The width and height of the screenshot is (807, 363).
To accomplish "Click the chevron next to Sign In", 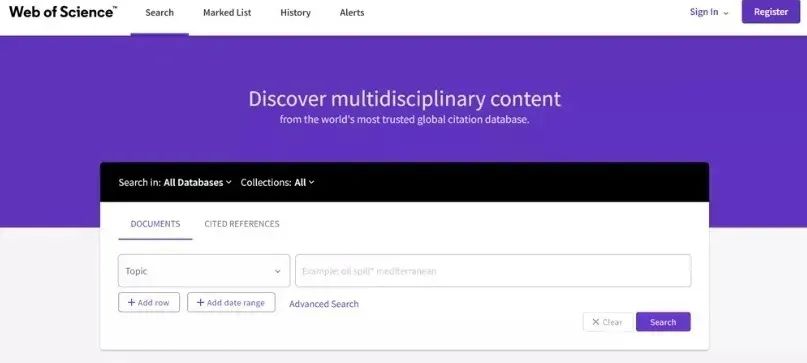I will coord(726,13).
